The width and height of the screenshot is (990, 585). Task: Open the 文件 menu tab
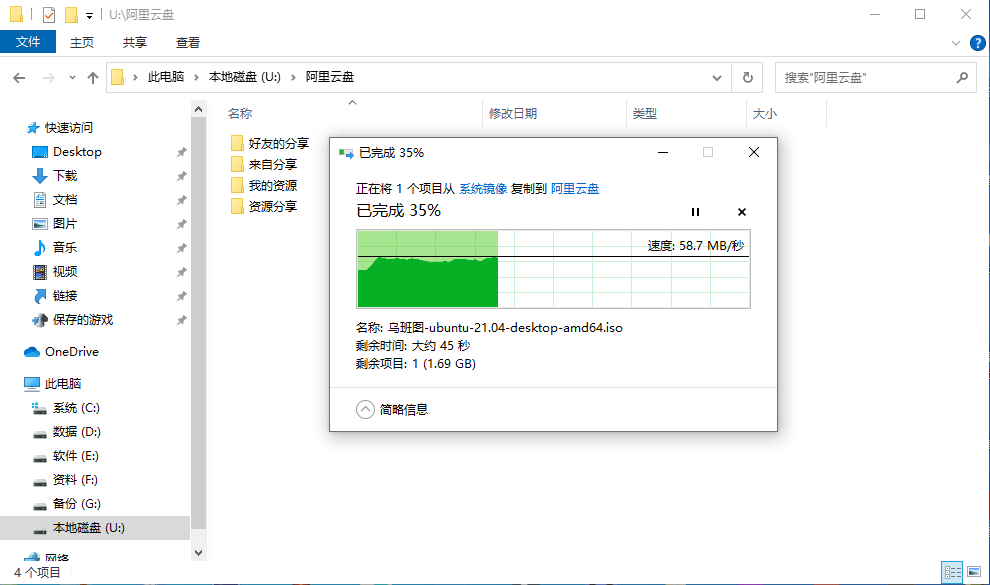pos(28,42)
